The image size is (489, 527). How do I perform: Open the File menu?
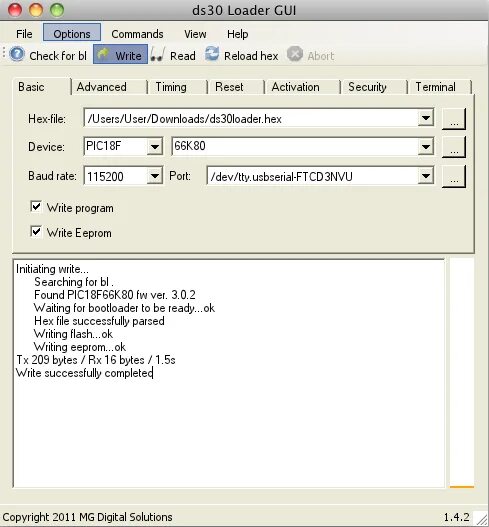pyautogui.click(x=24, y=34)
